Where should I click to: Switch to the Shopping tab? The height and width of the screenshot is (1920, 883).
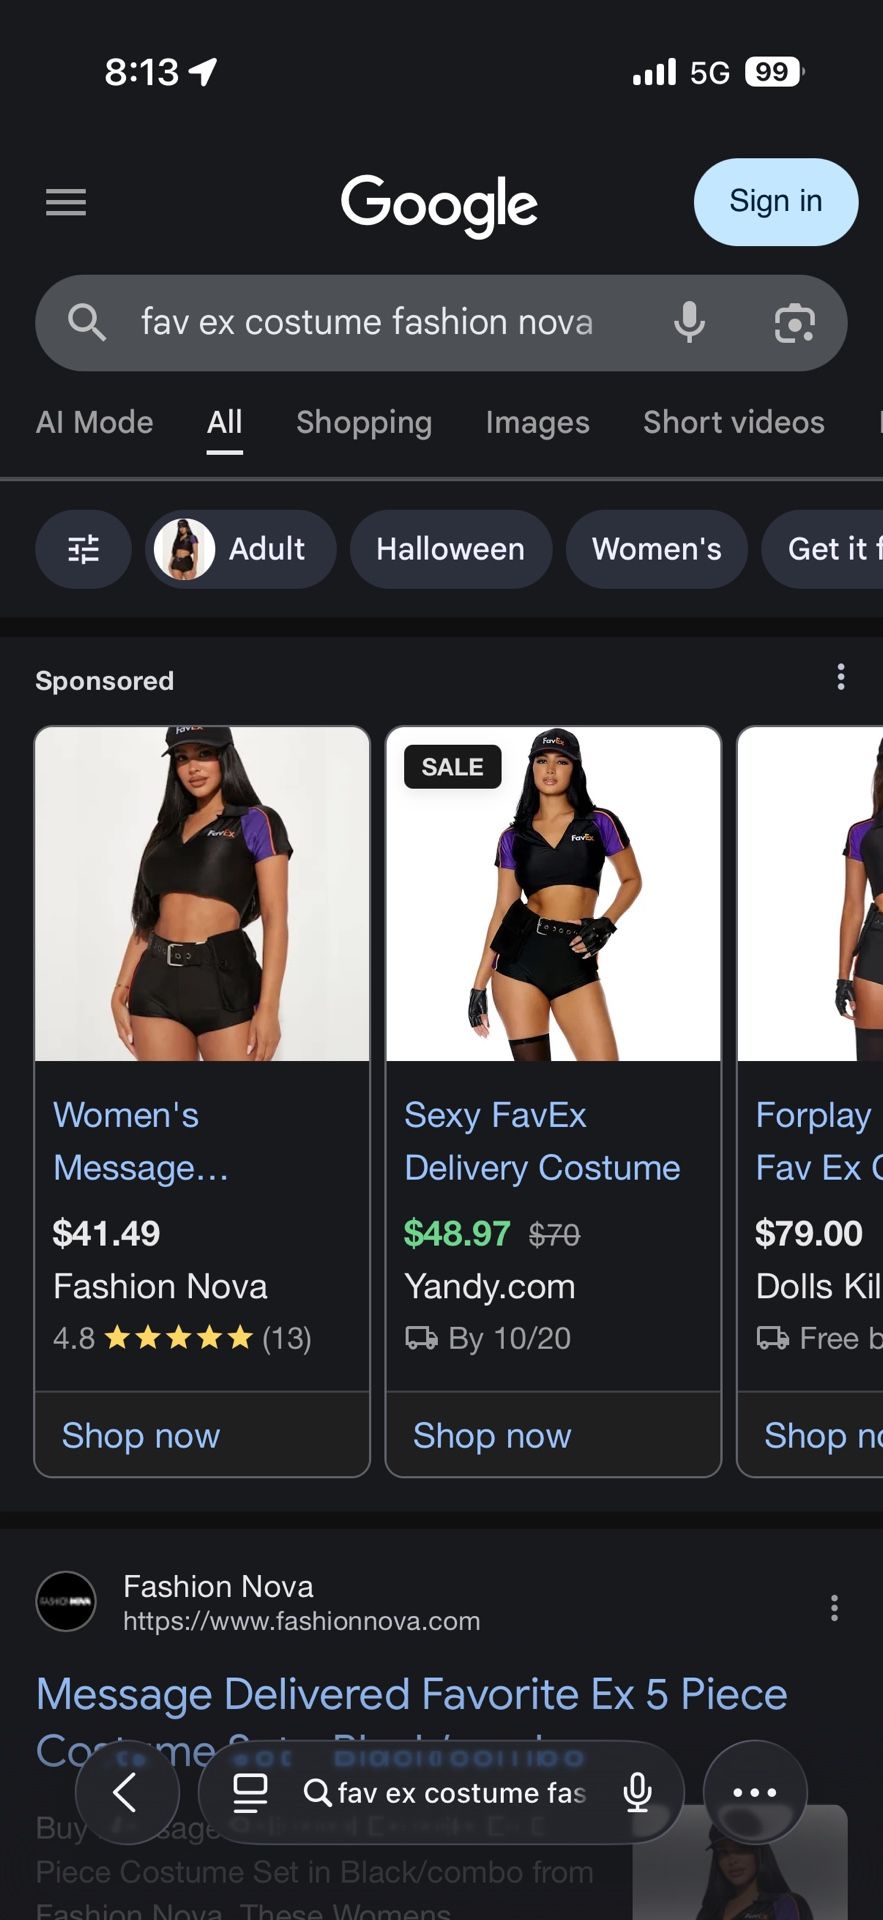(x=364, y=423)
